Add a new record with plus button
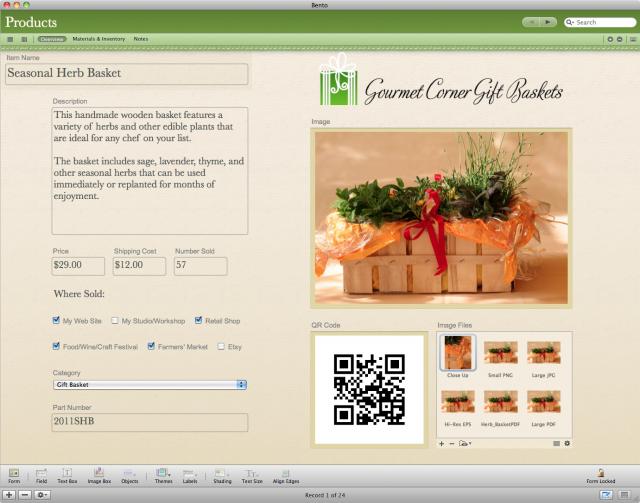Screen dimensions: 640x503 pyautogui.click(x=9, y=495)
